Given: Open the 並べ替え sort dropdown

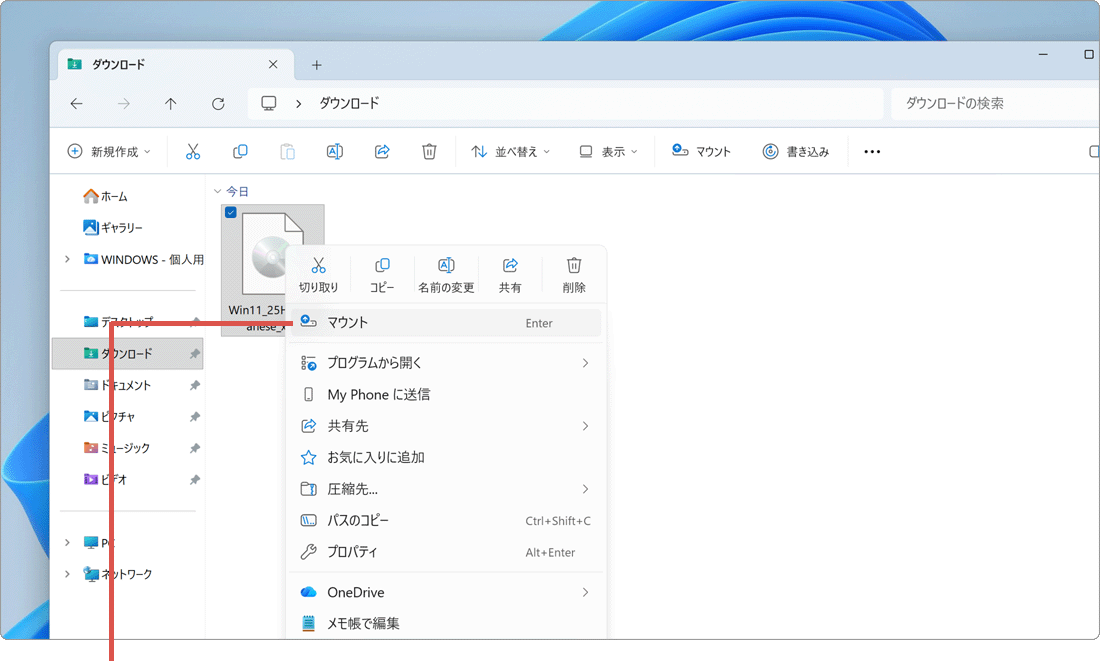Looking at the screenshot, I should (x=511, y=151).
